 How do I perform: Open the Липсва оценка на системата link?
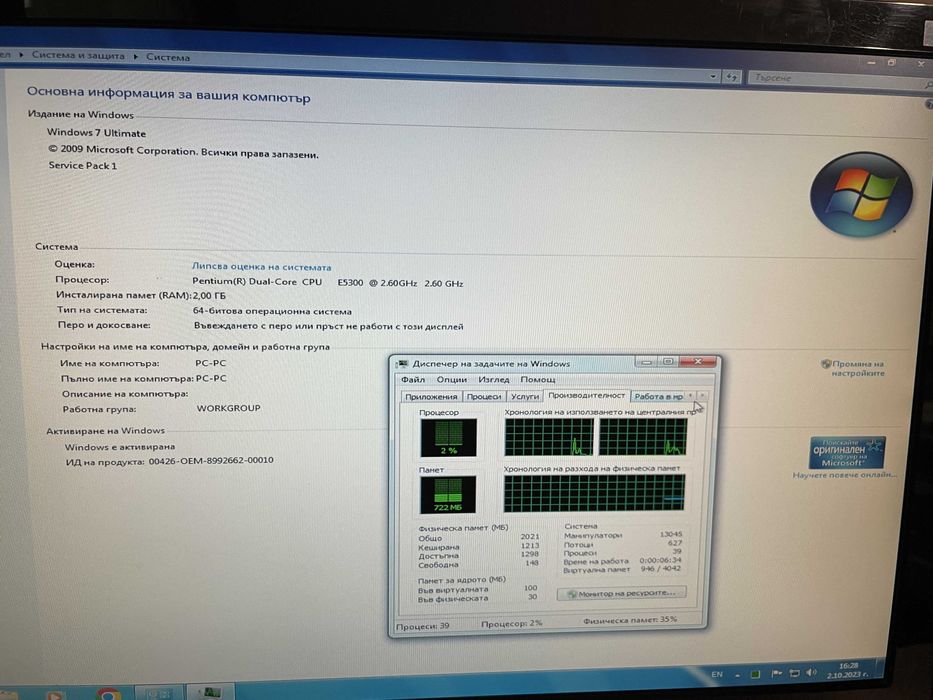261,267
